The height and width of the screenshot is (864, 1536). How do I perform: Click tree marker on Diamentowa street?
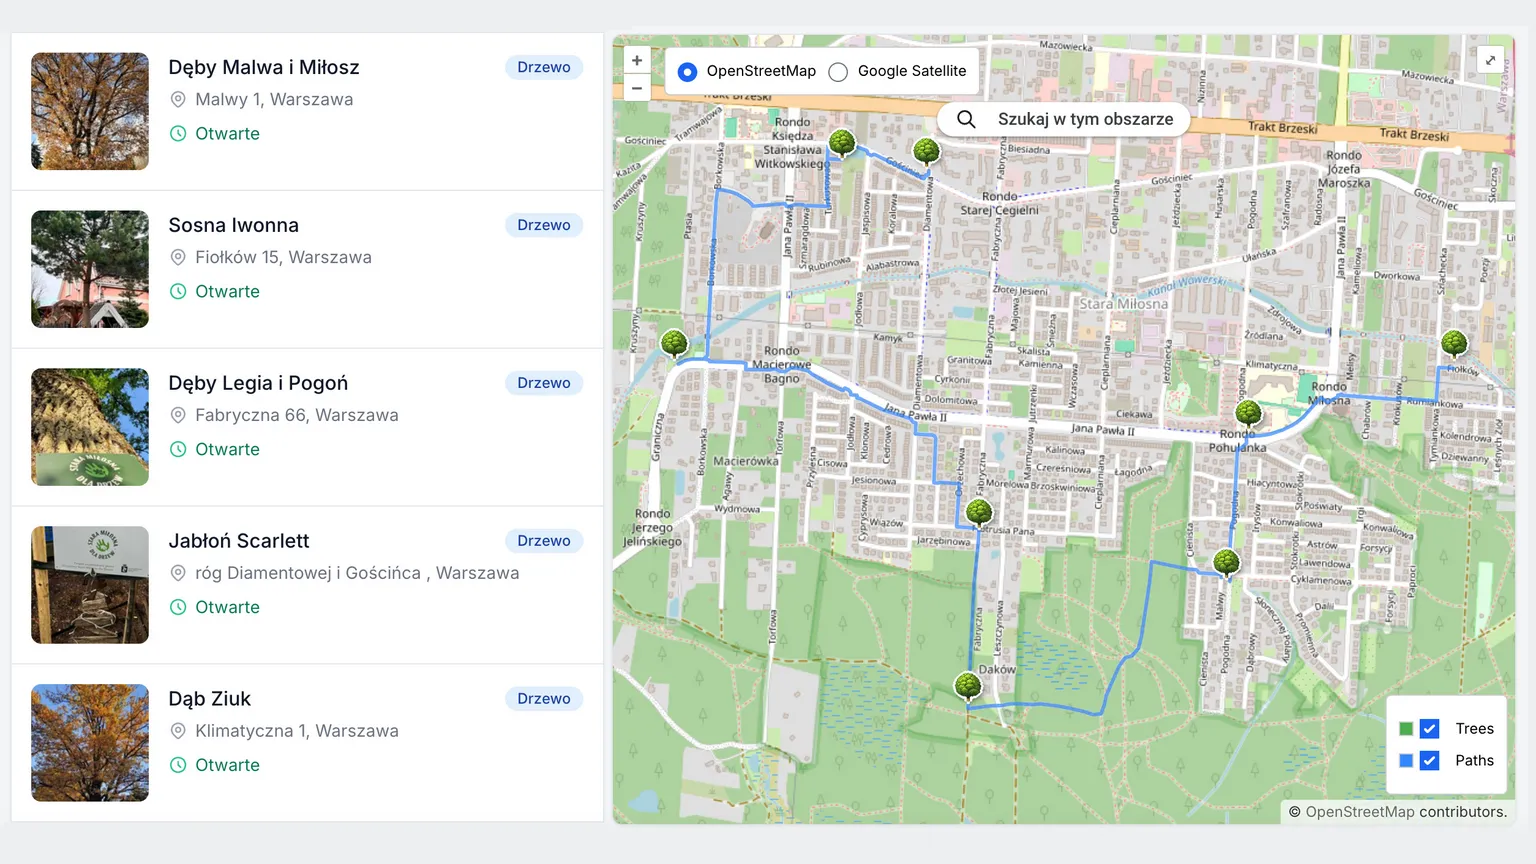pos(927,151)
